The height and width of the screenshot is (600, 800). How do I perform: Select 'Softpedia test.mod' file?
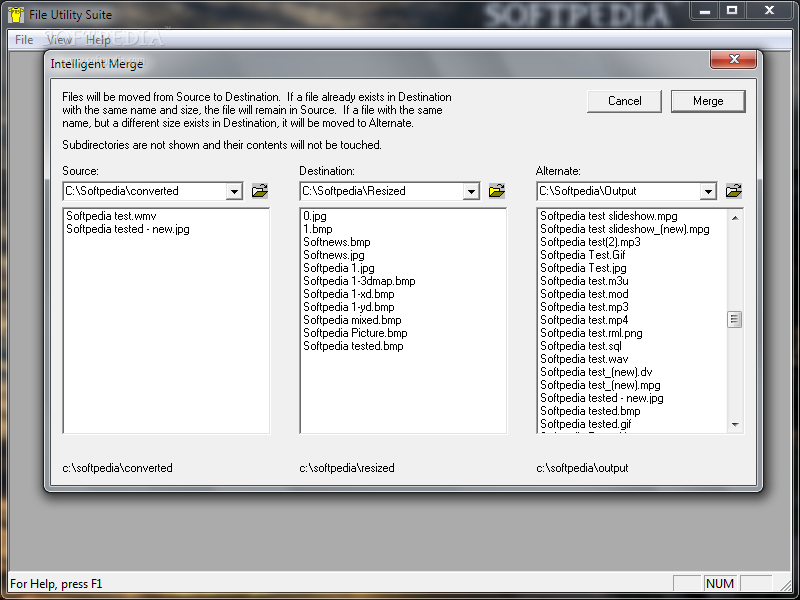click(x=584, y=294)
